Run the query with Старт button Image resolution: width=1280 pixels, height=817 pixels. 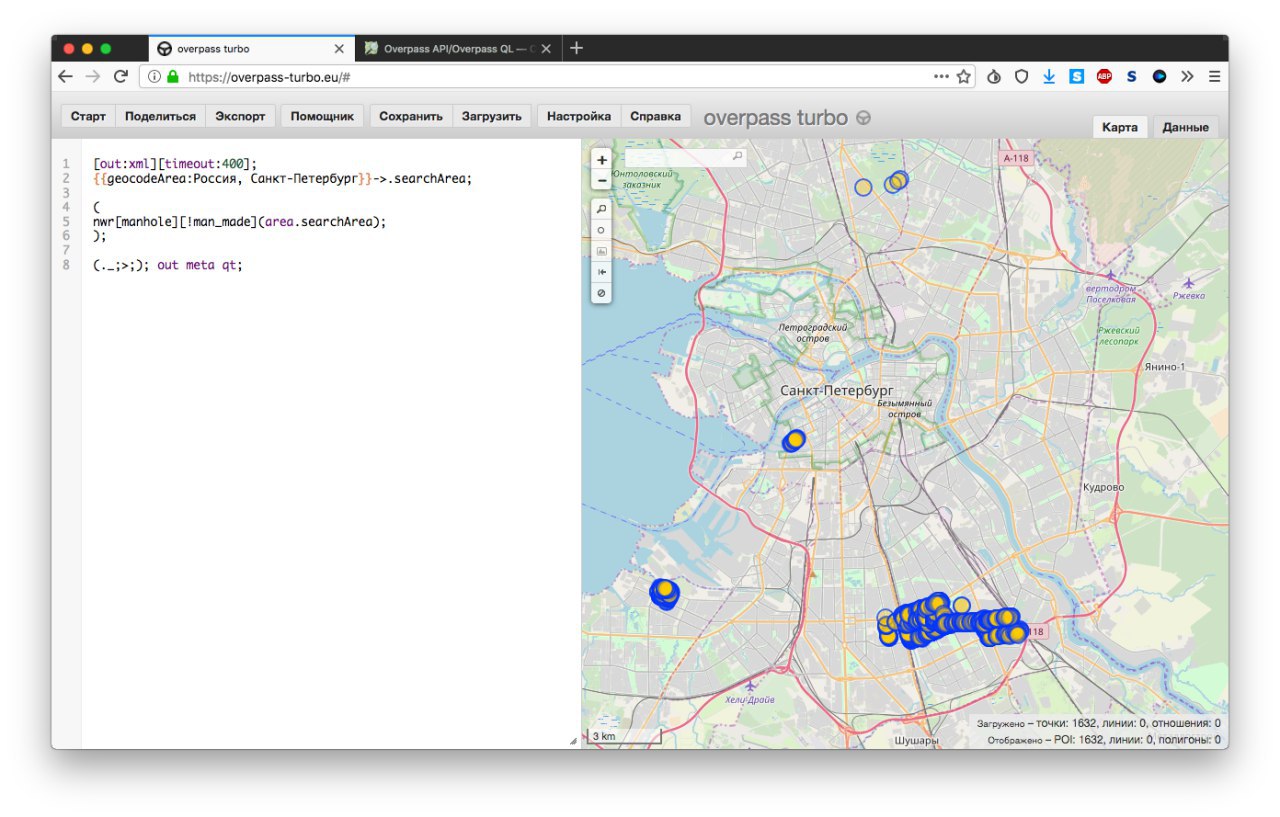88,116
